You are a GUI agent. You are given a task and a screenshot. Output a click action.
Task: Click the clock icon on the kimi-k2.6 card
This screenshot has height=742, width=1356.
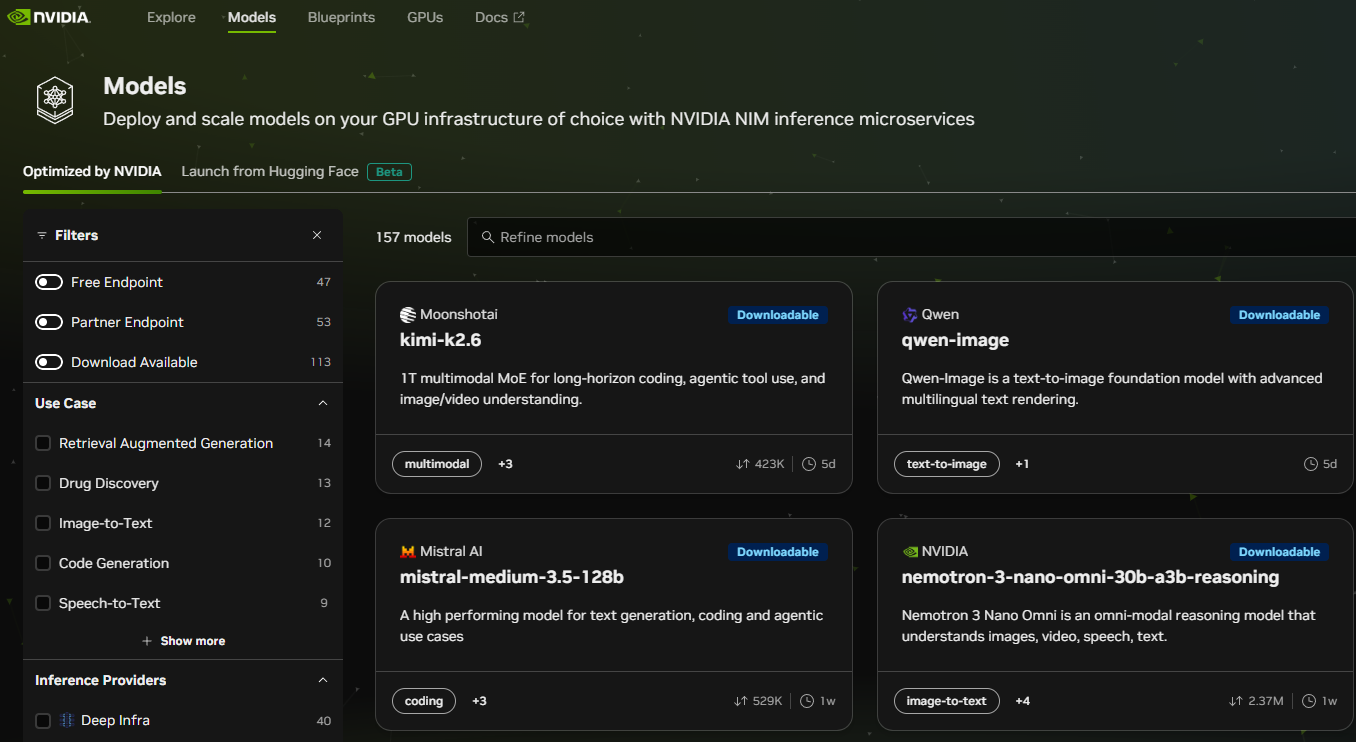point(809,464)
